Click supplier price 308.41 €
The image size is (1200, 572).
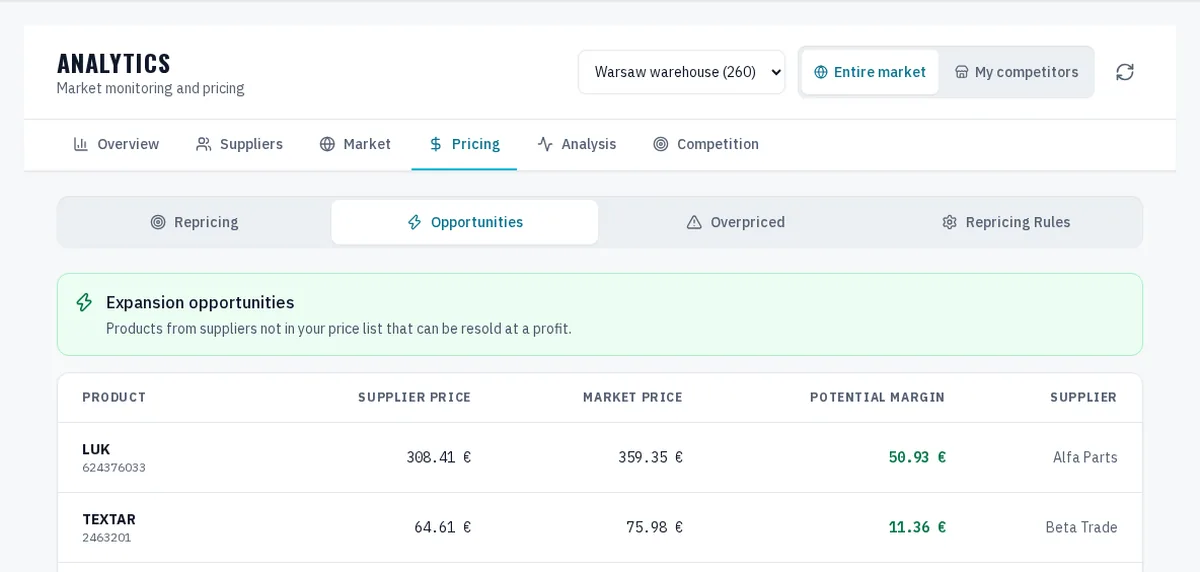(x=438, y=457)
